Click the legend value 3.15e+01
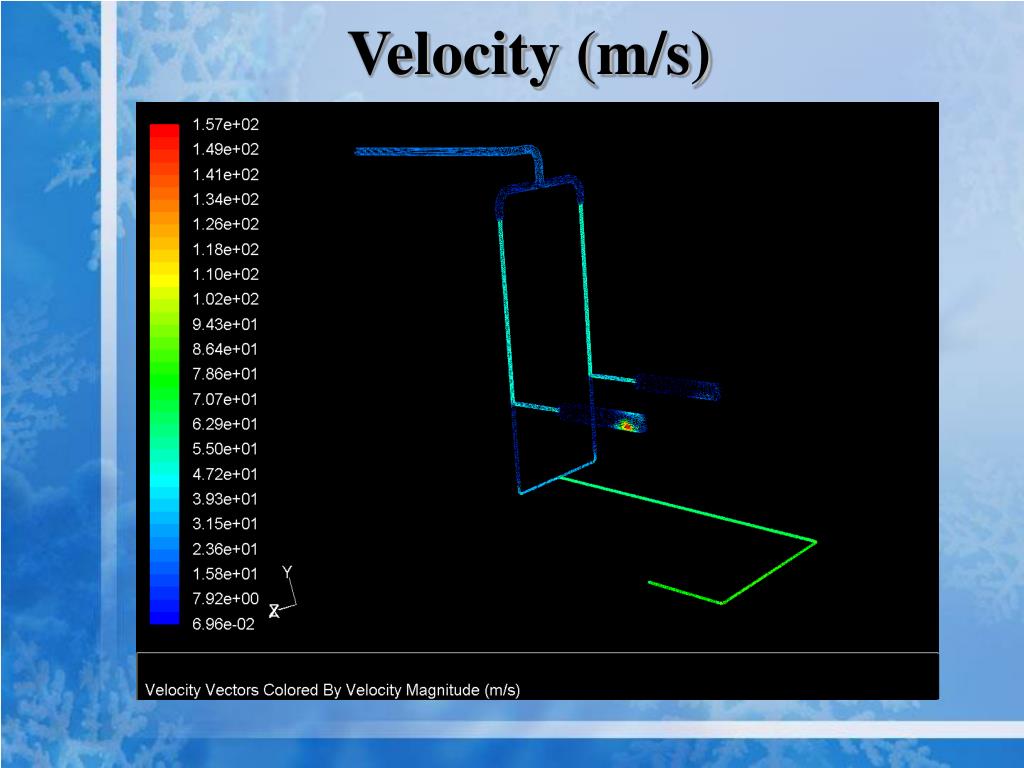The width and height of the screenshot is (1024, 768). tap(225, 524)
